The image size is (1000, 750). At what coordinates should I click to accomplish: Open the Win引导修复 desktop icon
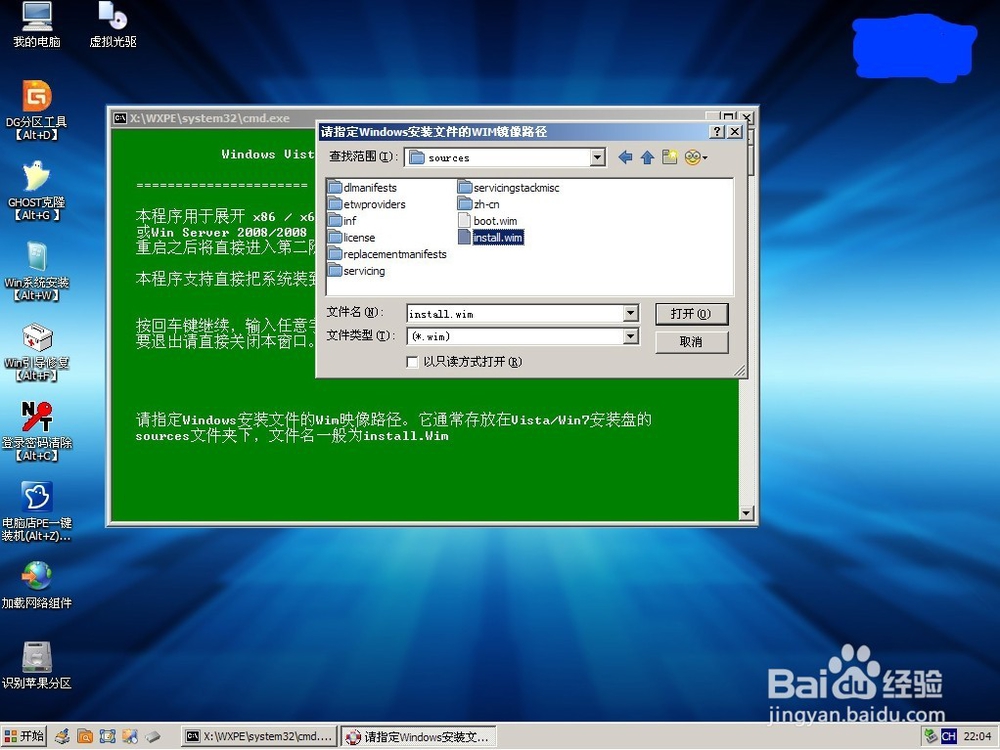pyautogui.click(x=36, y=351)
